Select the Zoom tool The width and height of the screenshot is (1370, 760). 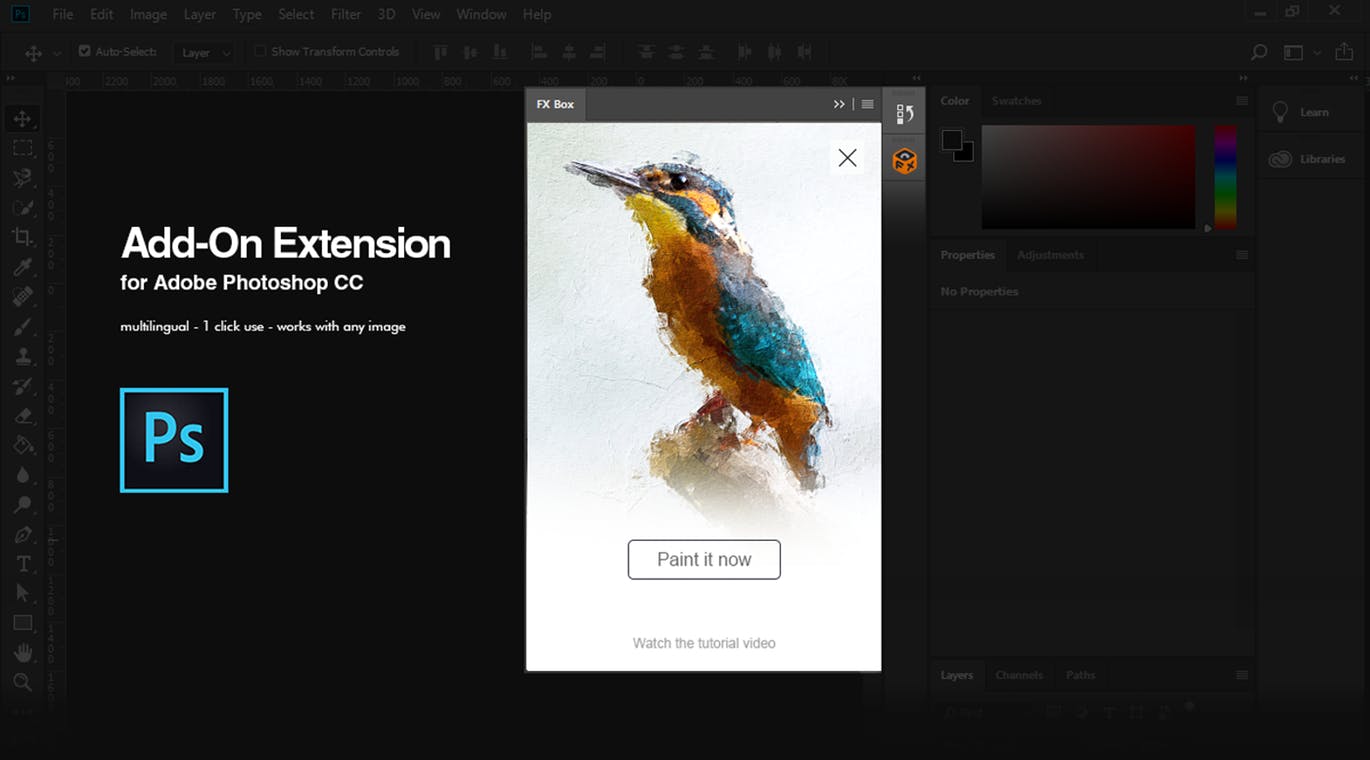pos(22,682)
